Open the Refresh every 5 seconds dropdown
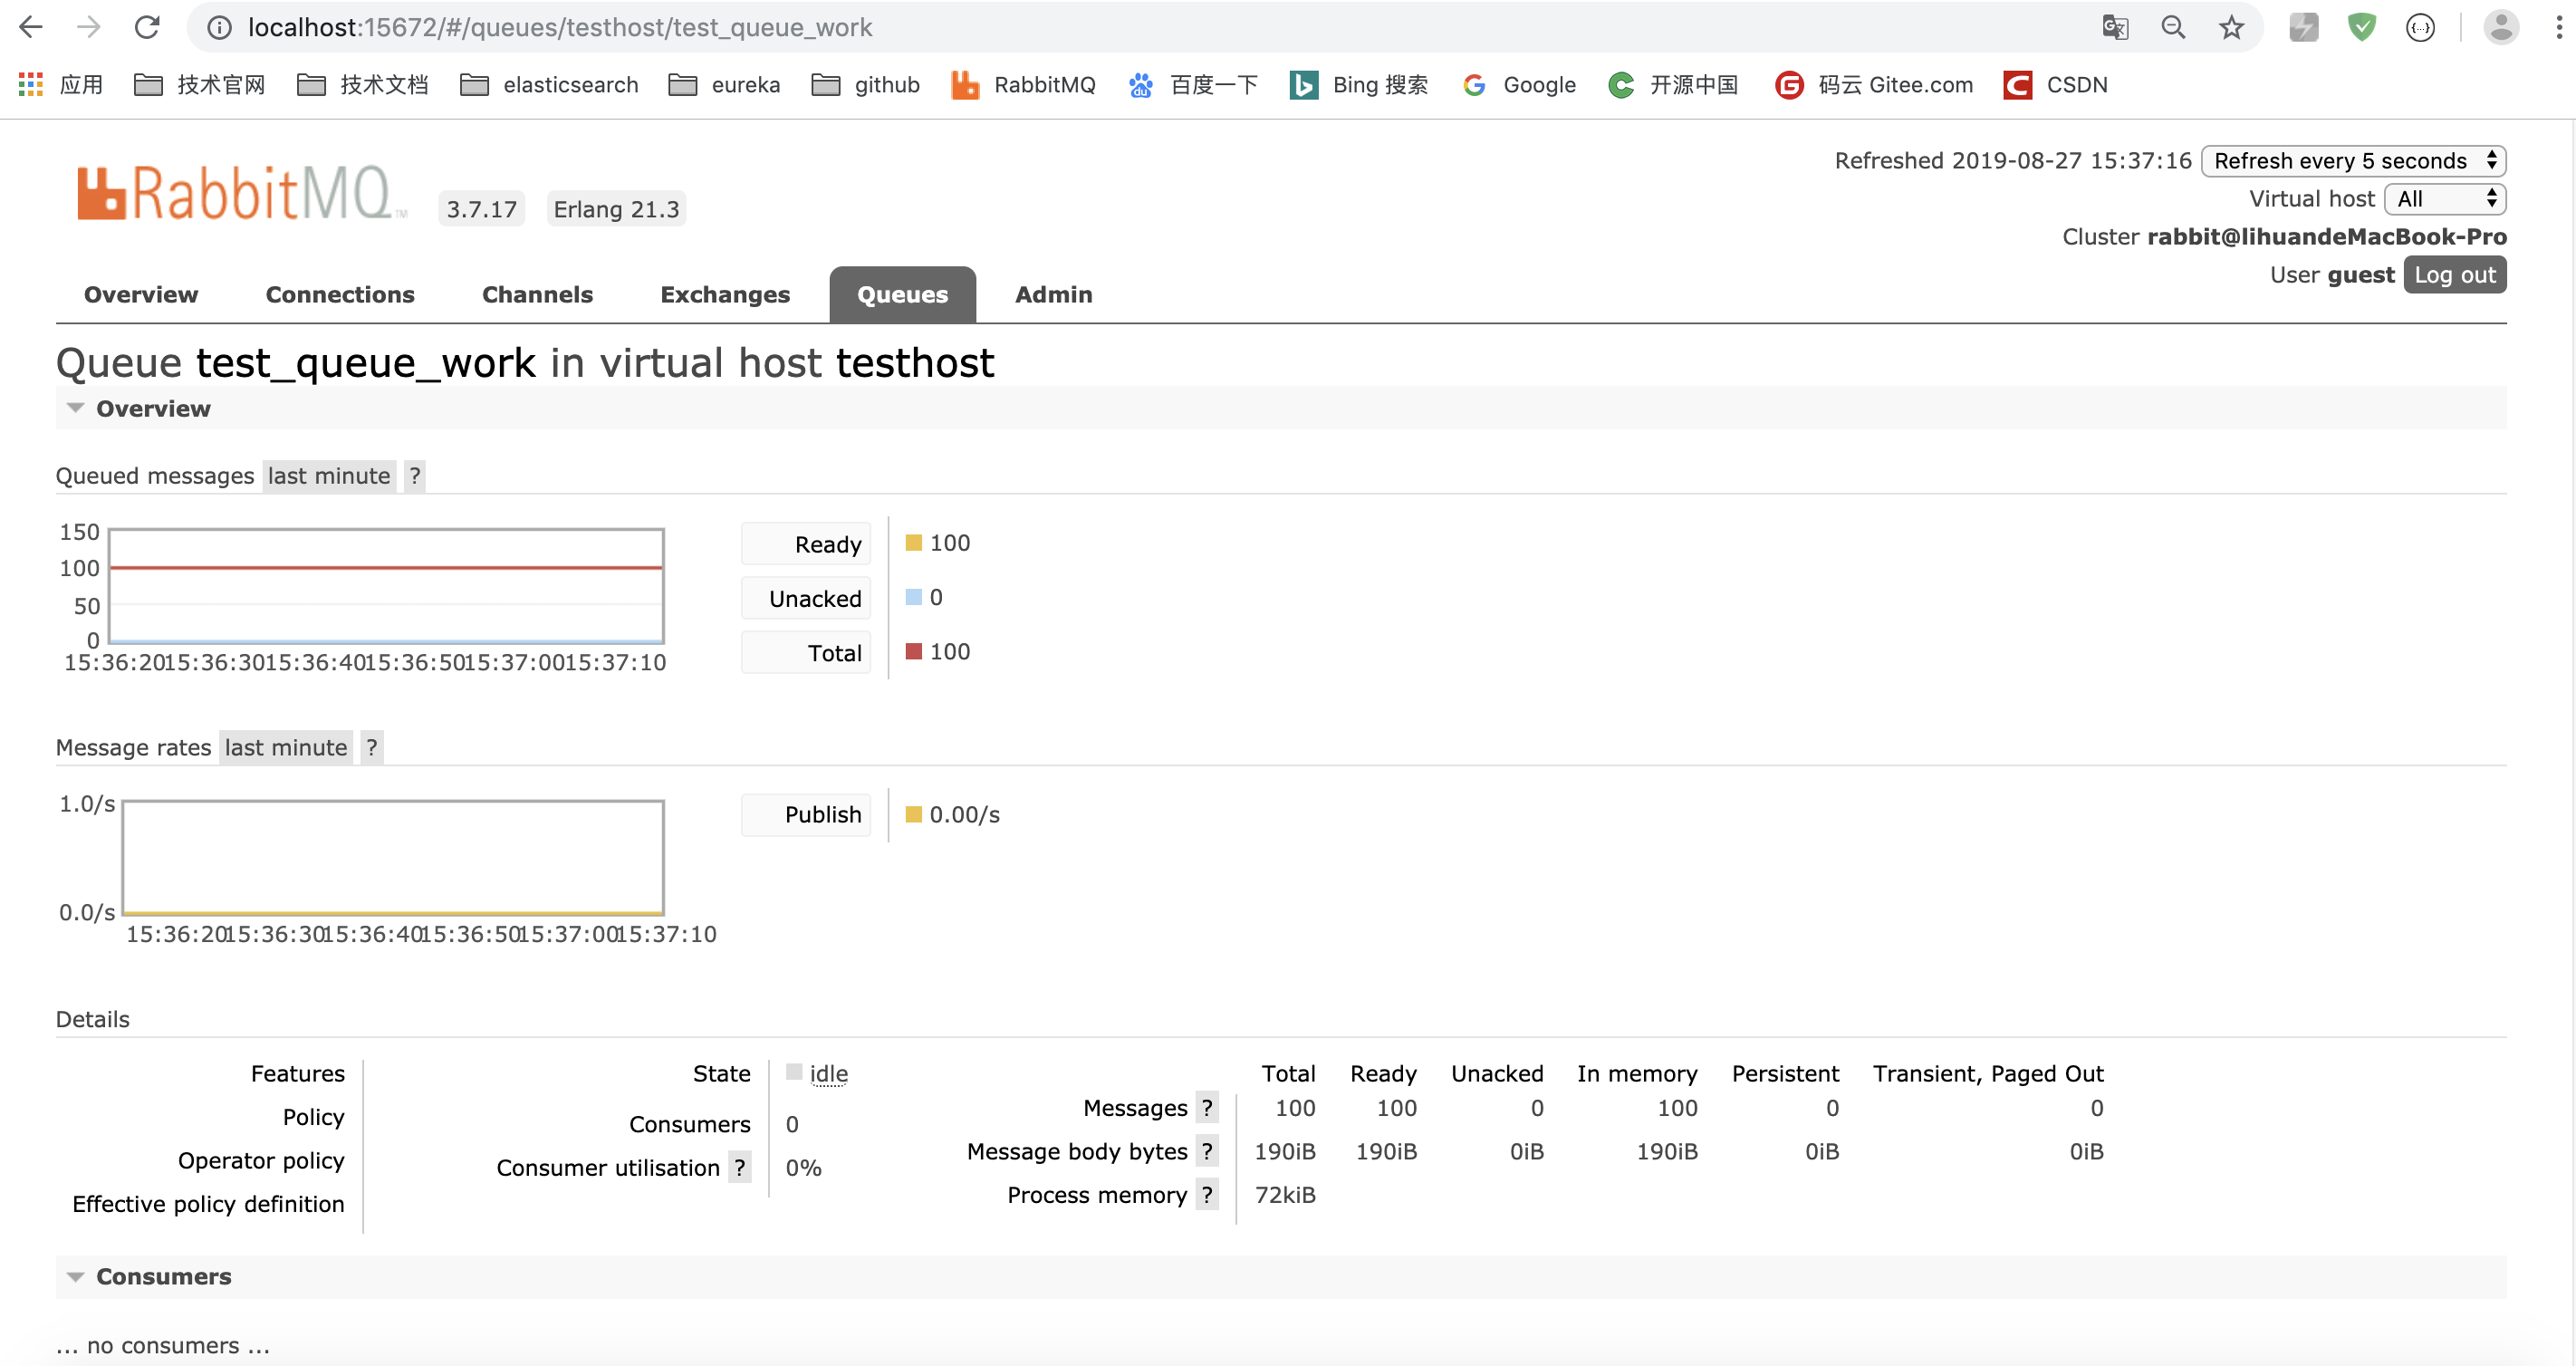The height and width of the screenshot is (1366, 2576). click(2353, 161)
